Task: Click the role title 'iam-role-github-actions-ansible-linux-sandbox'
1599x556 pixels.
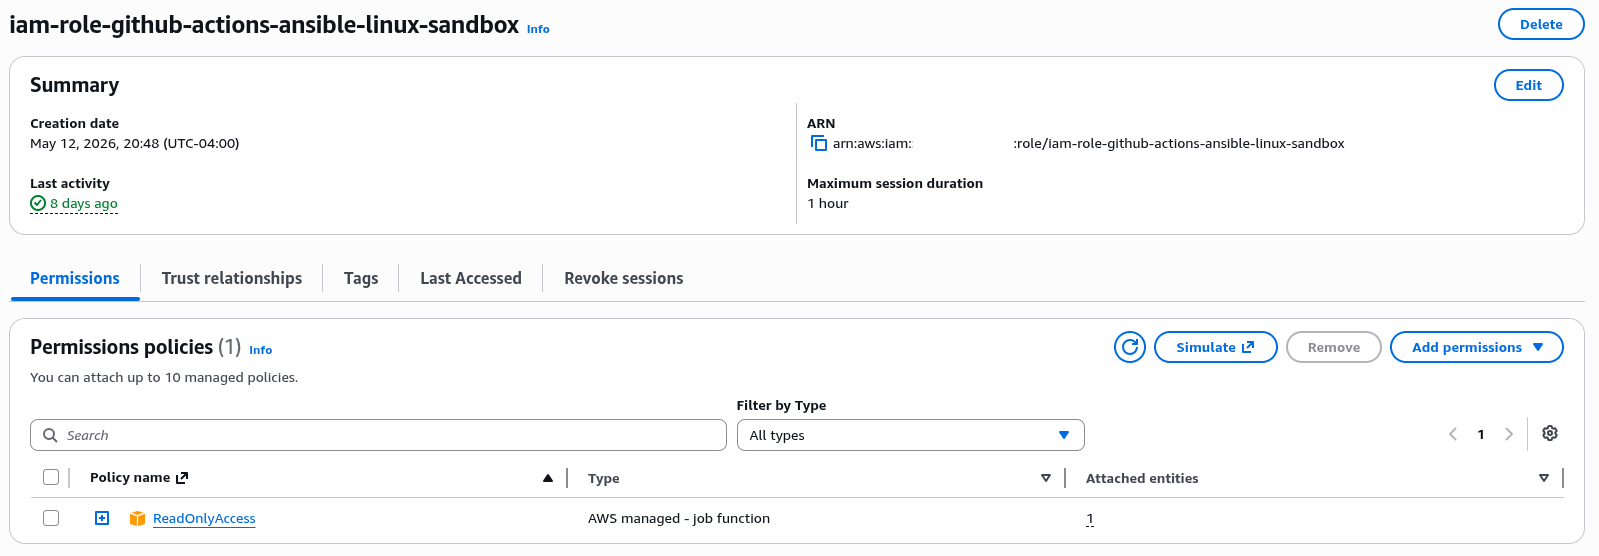Action: click(x=264, y=24)
